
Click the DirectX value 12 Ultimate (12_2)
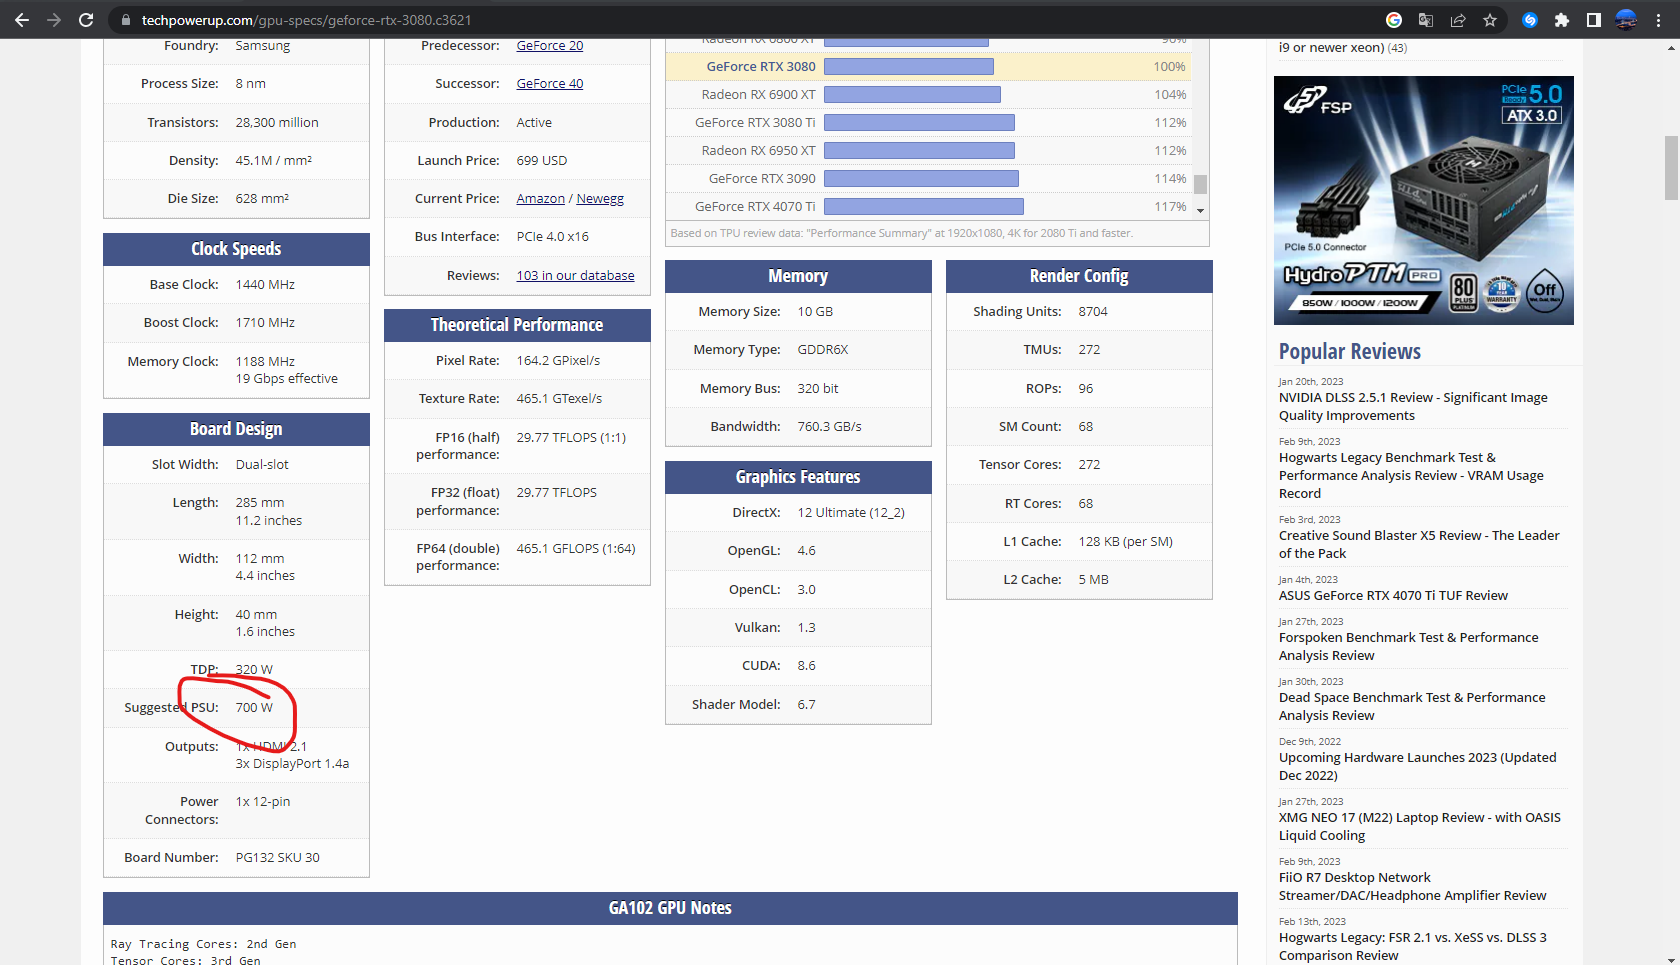tap(851, 513)
